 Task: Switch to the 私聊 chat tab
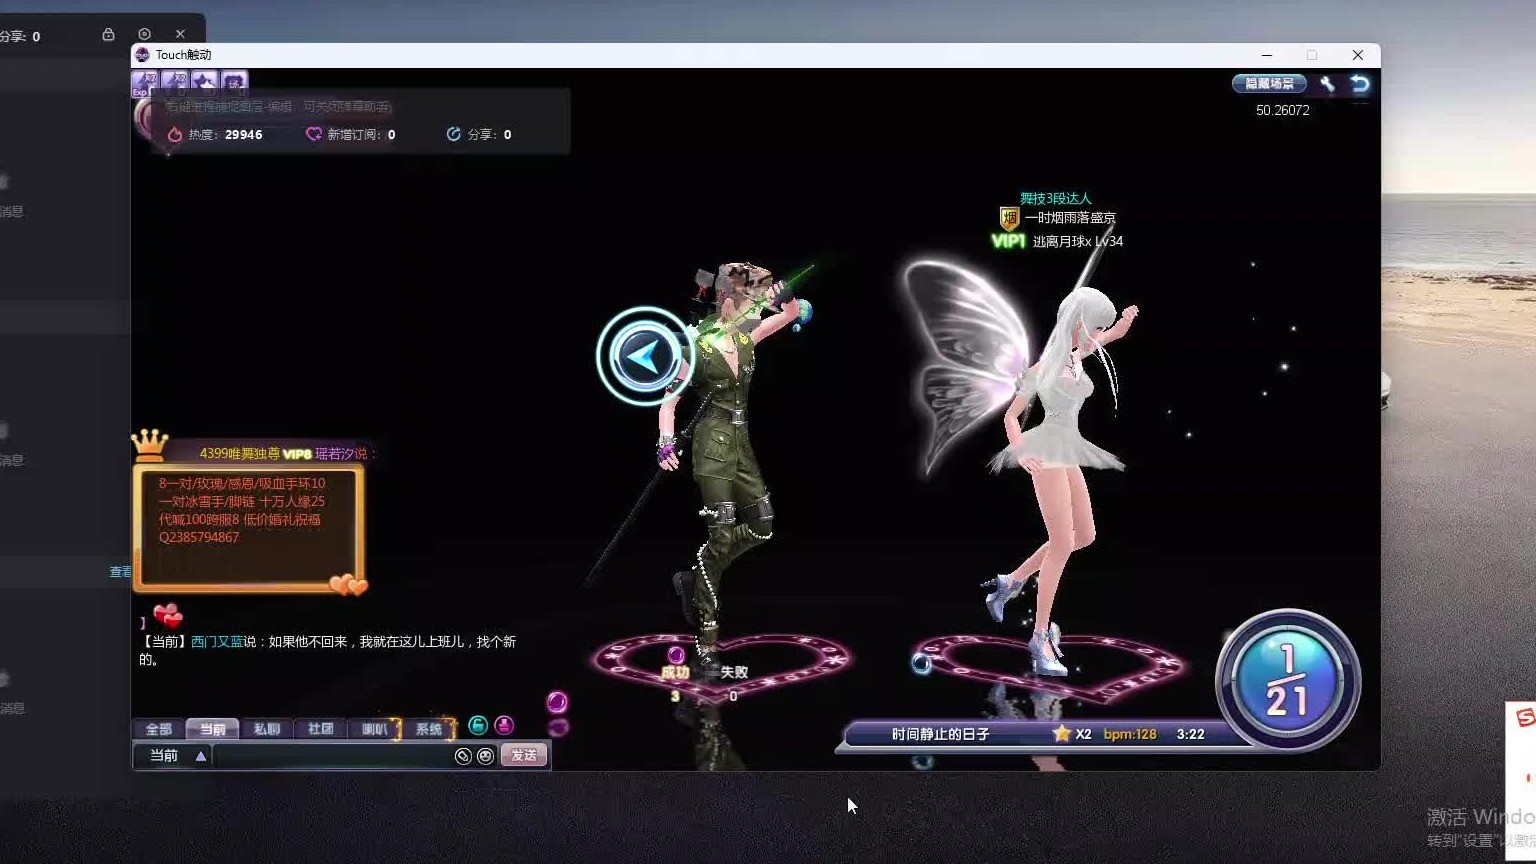[x=267, y=729]
